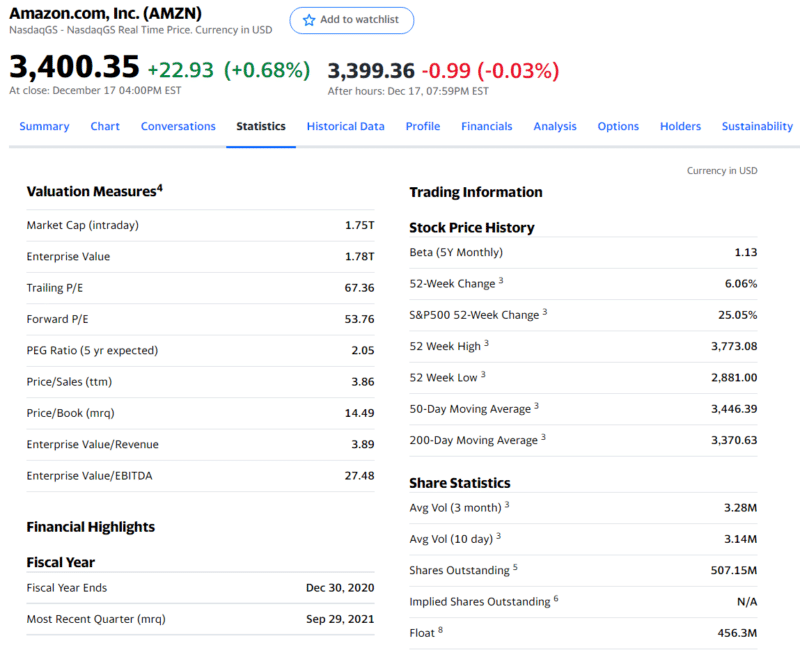Switch to the Summary tab
800x650 pixels.
click(44, 126)
